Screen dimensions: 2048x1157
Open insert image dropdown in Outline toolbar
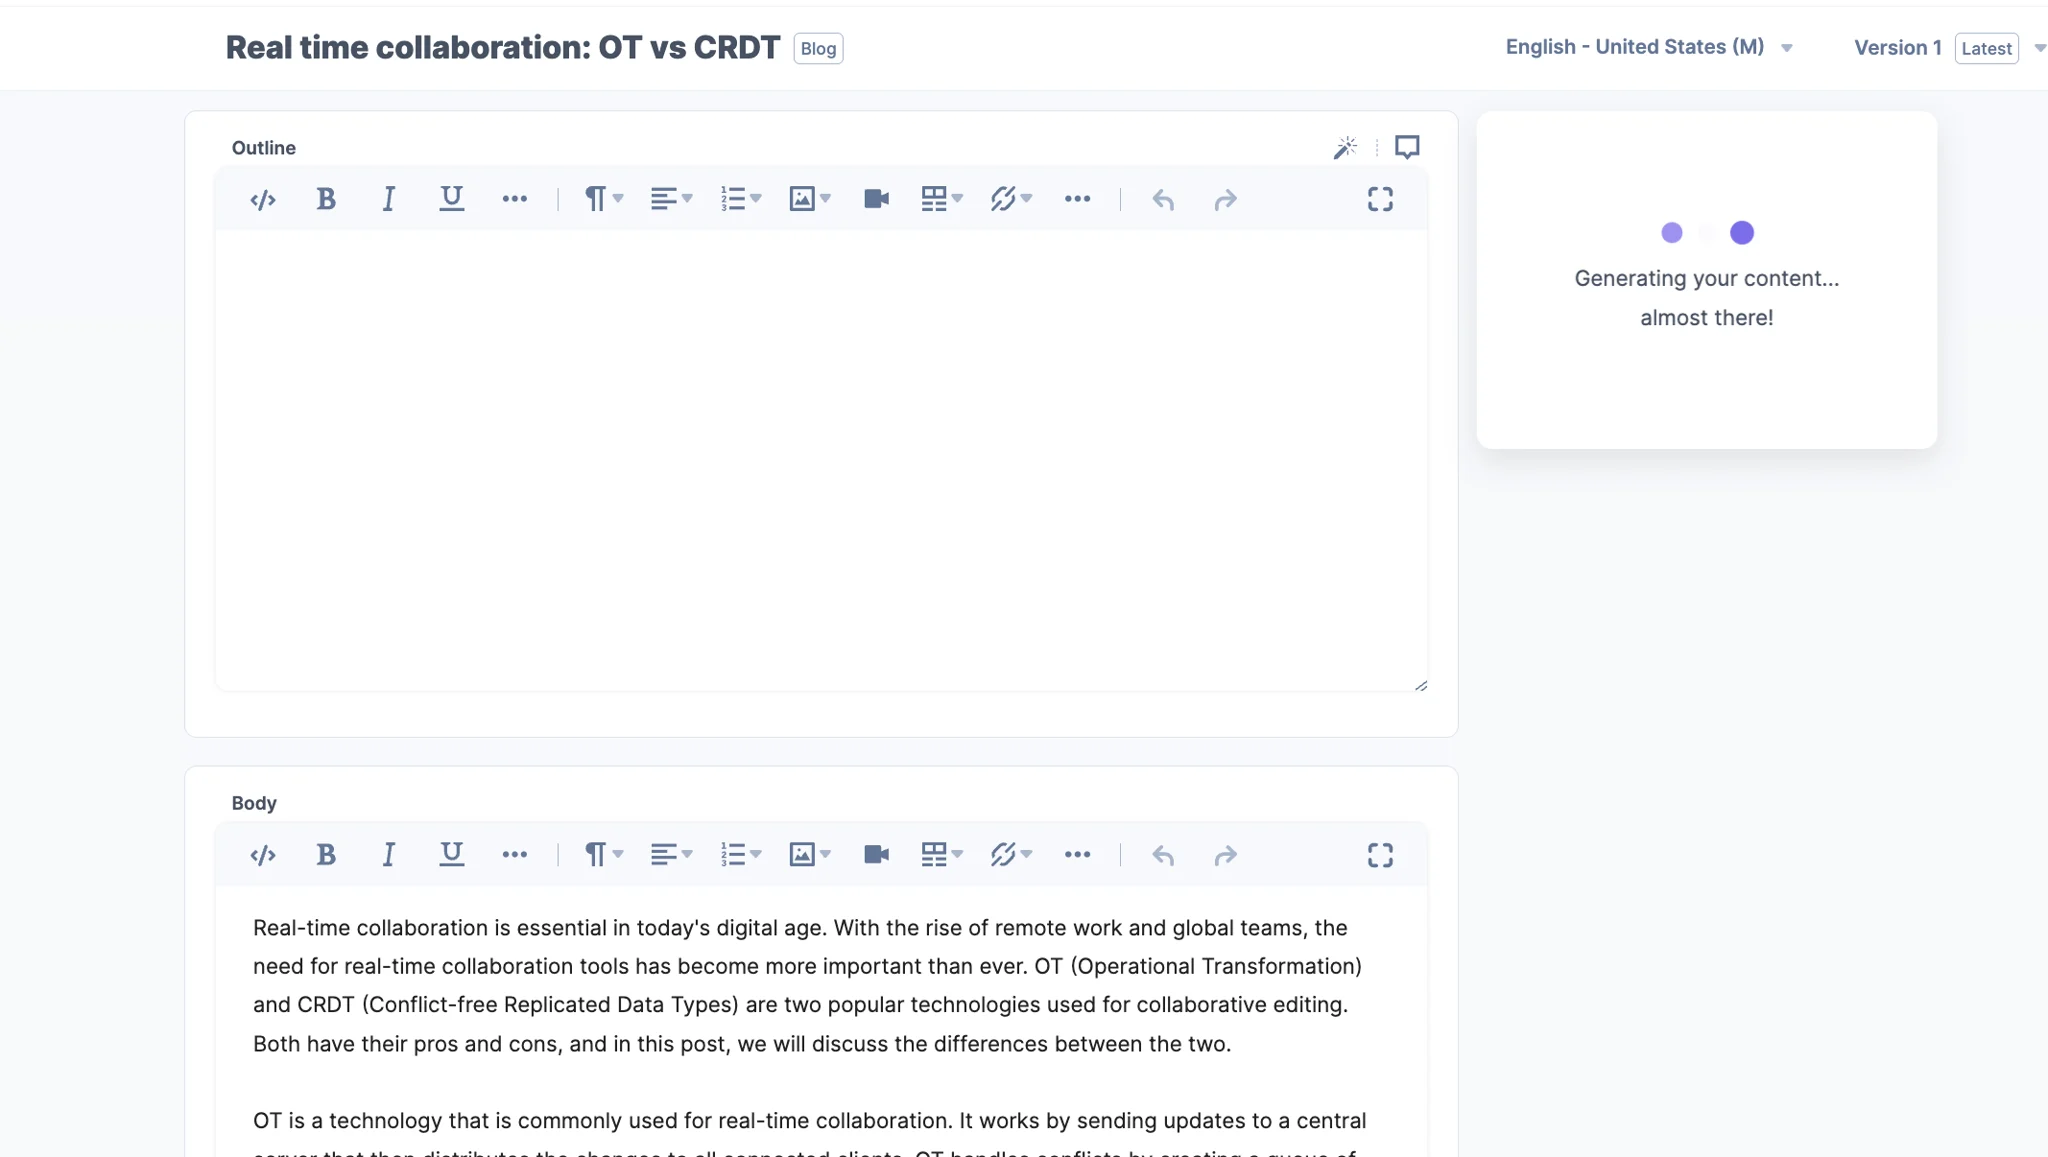tap(810, 199)
